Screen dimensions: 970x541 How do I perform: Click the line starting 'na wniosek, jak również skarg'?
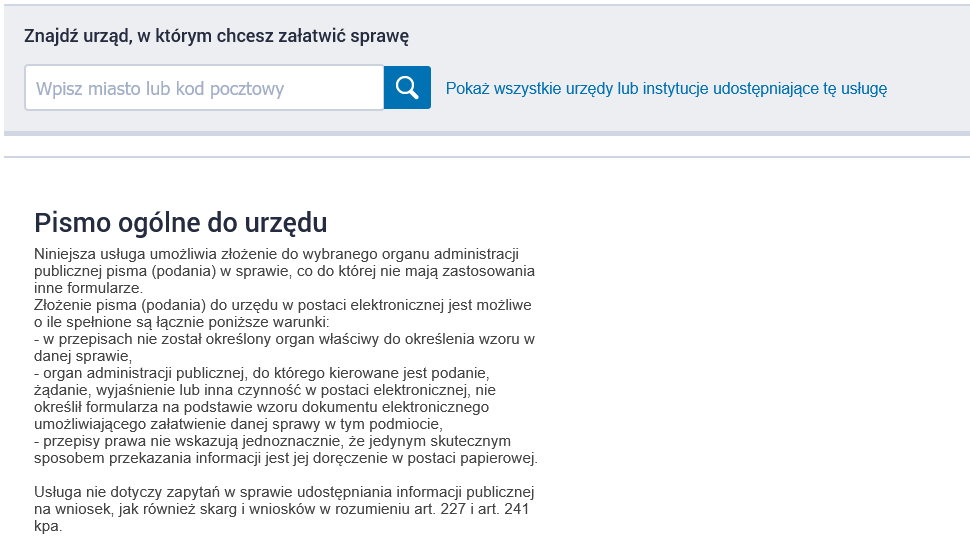pyautogui.click(x=281, y=509)
